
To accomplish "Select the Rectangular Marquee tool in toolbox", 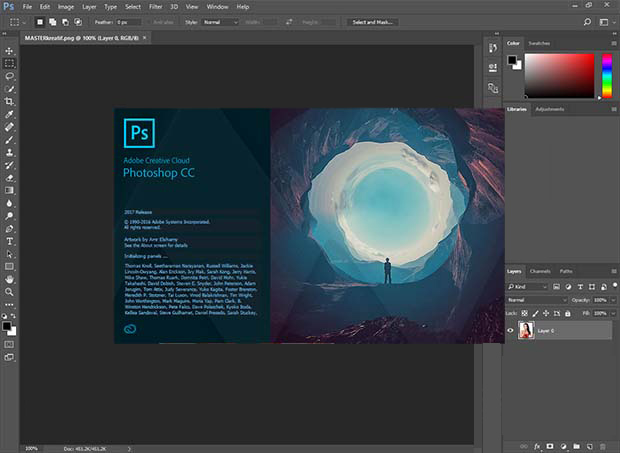I will click(9, 64).
